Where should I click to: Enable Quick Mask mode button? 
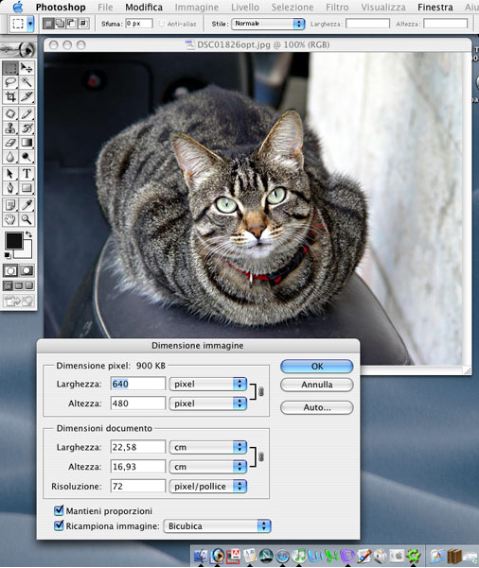tap(26, 270)
